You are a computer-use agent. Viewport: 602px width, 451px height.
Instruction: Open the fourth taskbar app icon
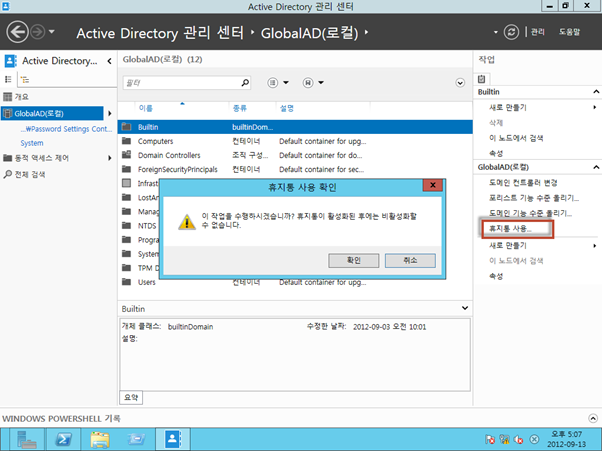[136, 439]
